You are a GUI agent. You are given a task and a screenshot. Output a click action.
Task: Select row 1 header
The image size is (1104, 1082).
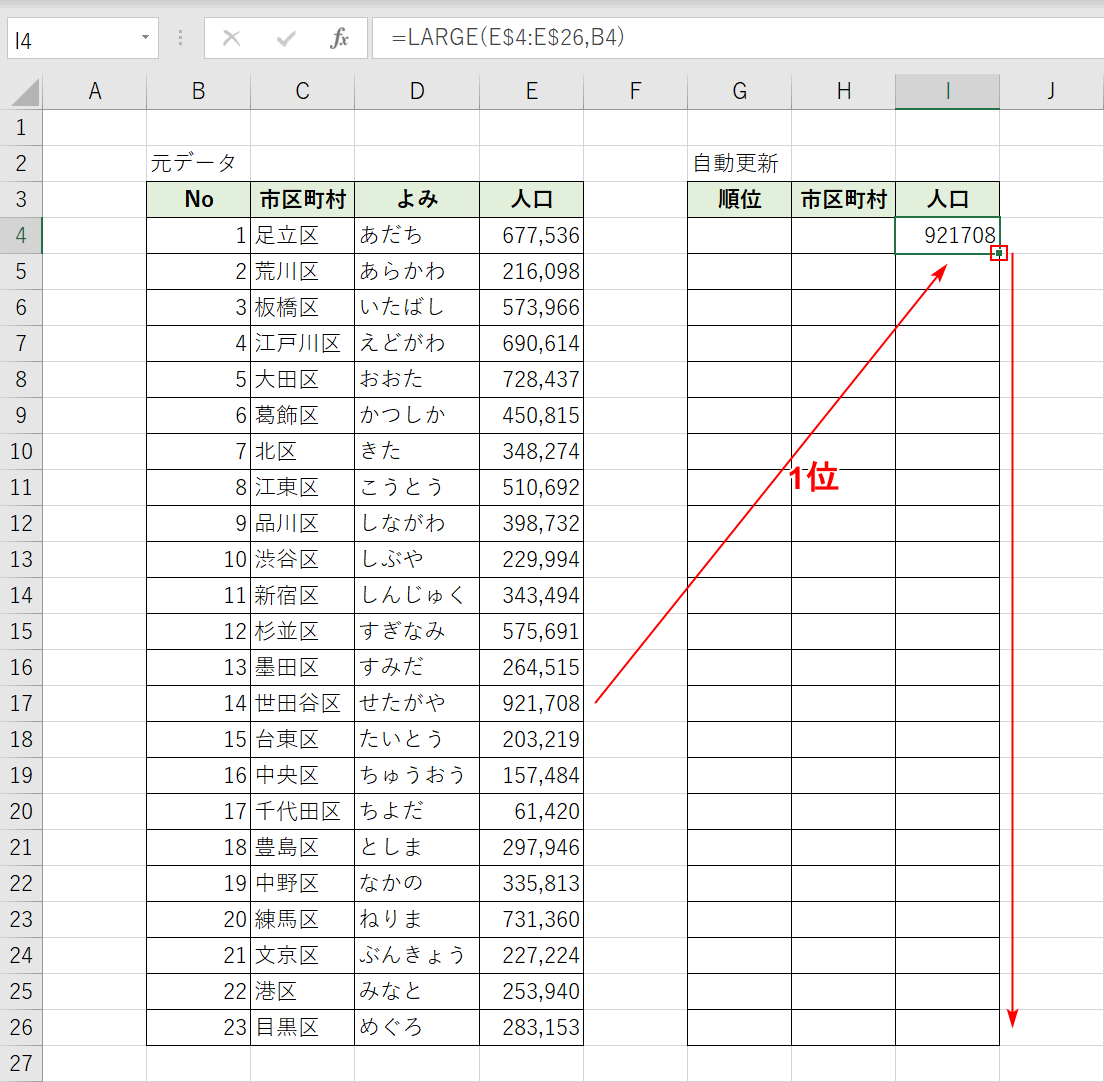[x=21, y=127]
